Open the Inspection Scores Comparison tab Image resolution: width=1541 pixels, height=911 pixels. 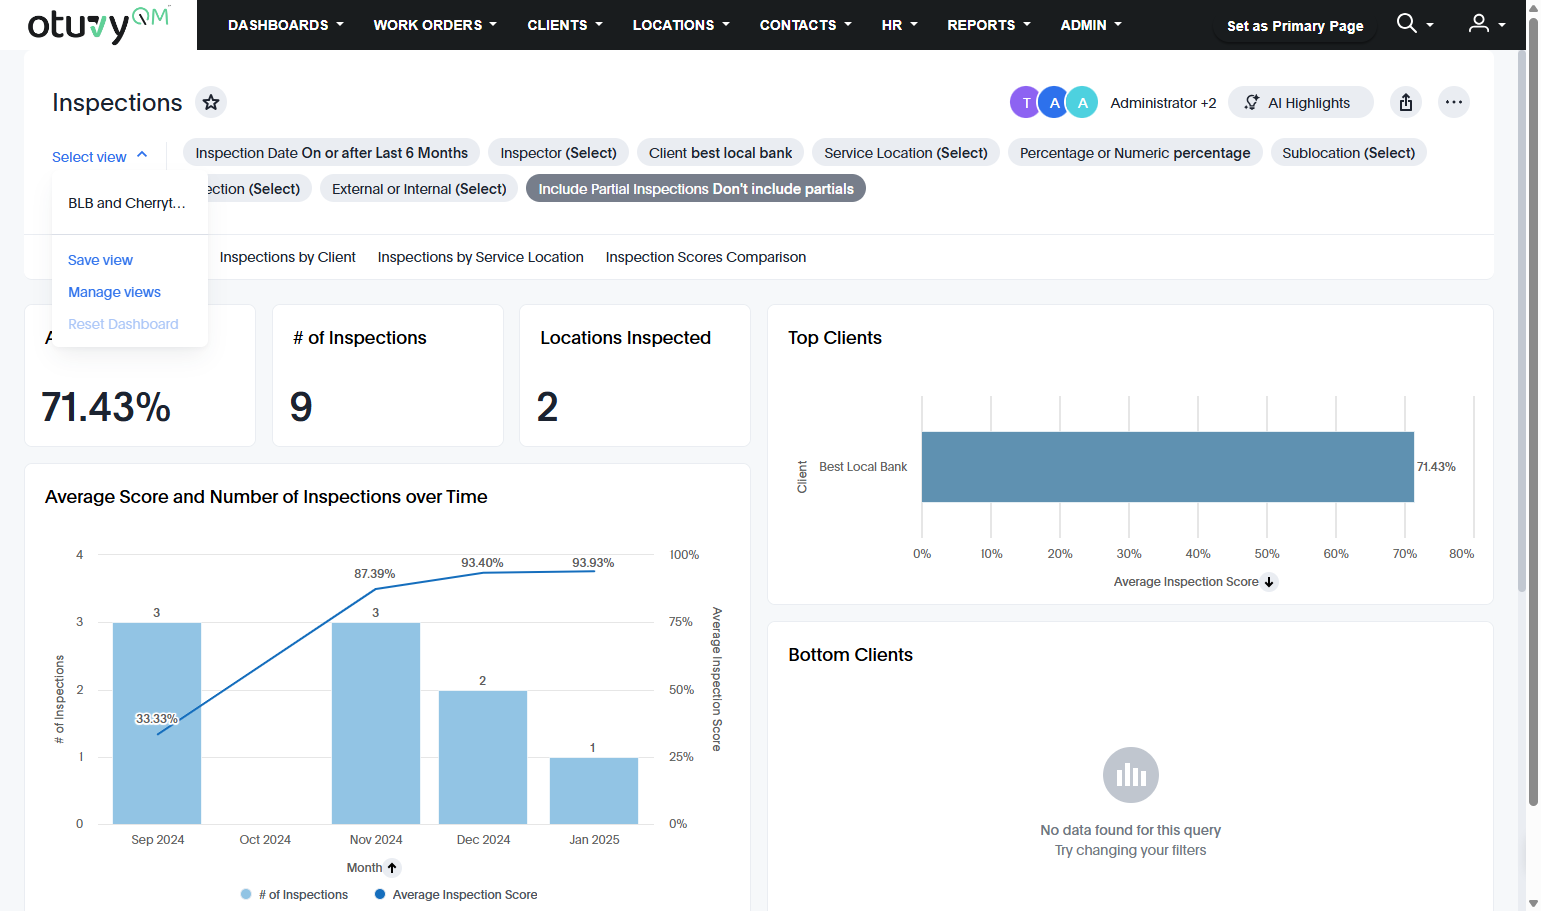[705, 257]
